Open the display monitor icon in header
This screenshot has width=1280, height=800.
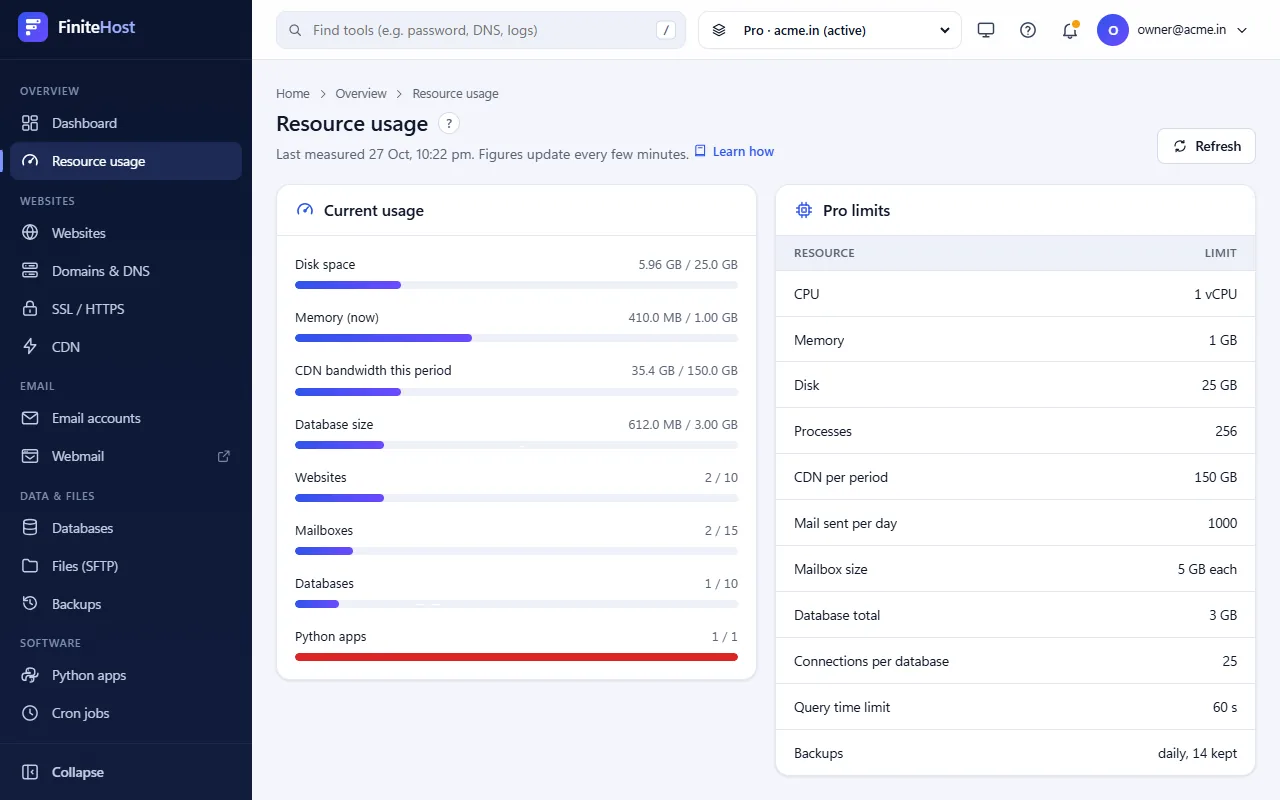(x=986, y=30)
